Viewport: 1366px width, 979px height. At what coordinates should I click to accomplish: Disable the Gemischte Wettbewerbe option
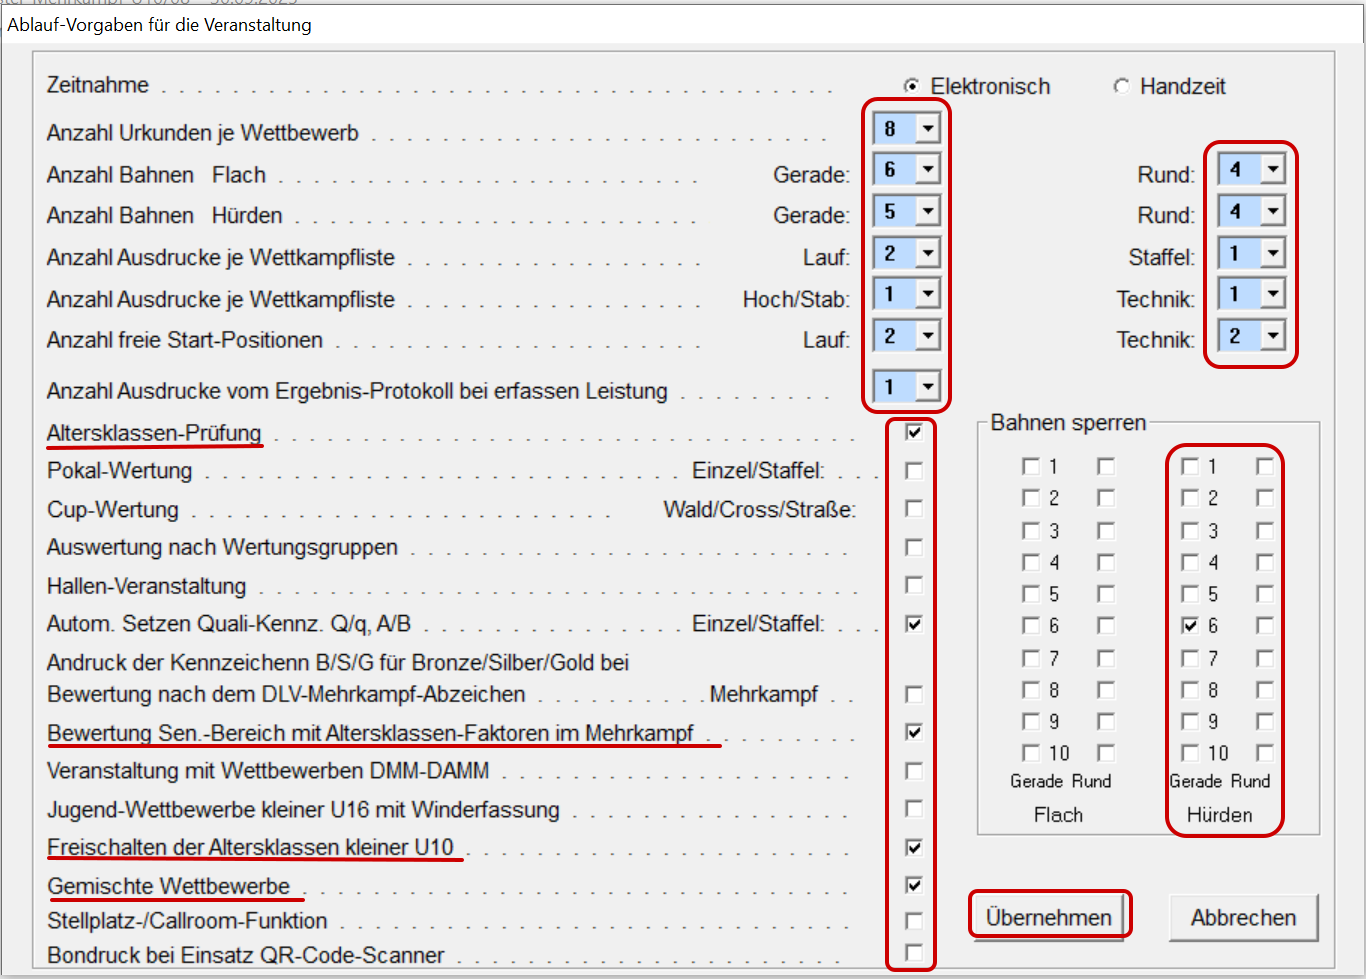[914, 885]
